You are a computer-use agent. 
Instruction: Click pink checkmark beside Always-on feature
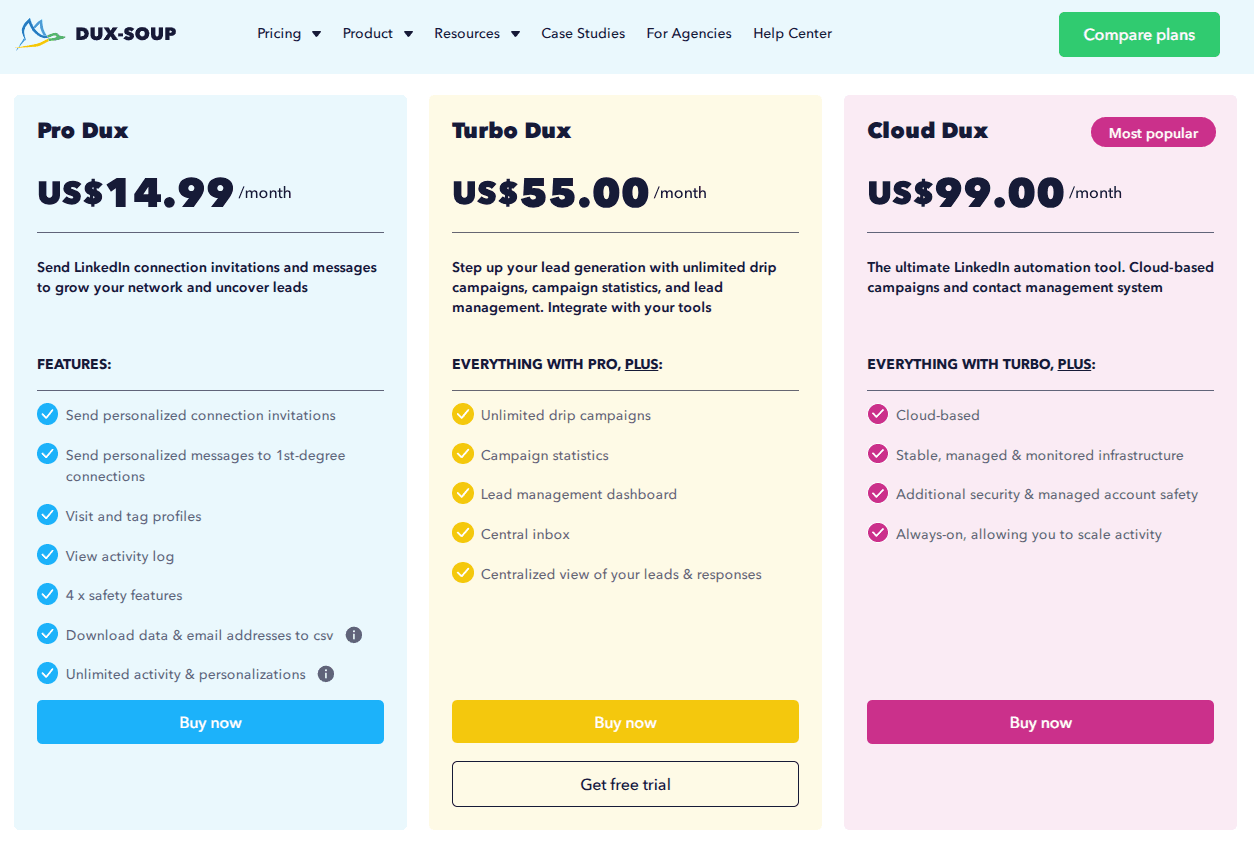click(878, 533)
